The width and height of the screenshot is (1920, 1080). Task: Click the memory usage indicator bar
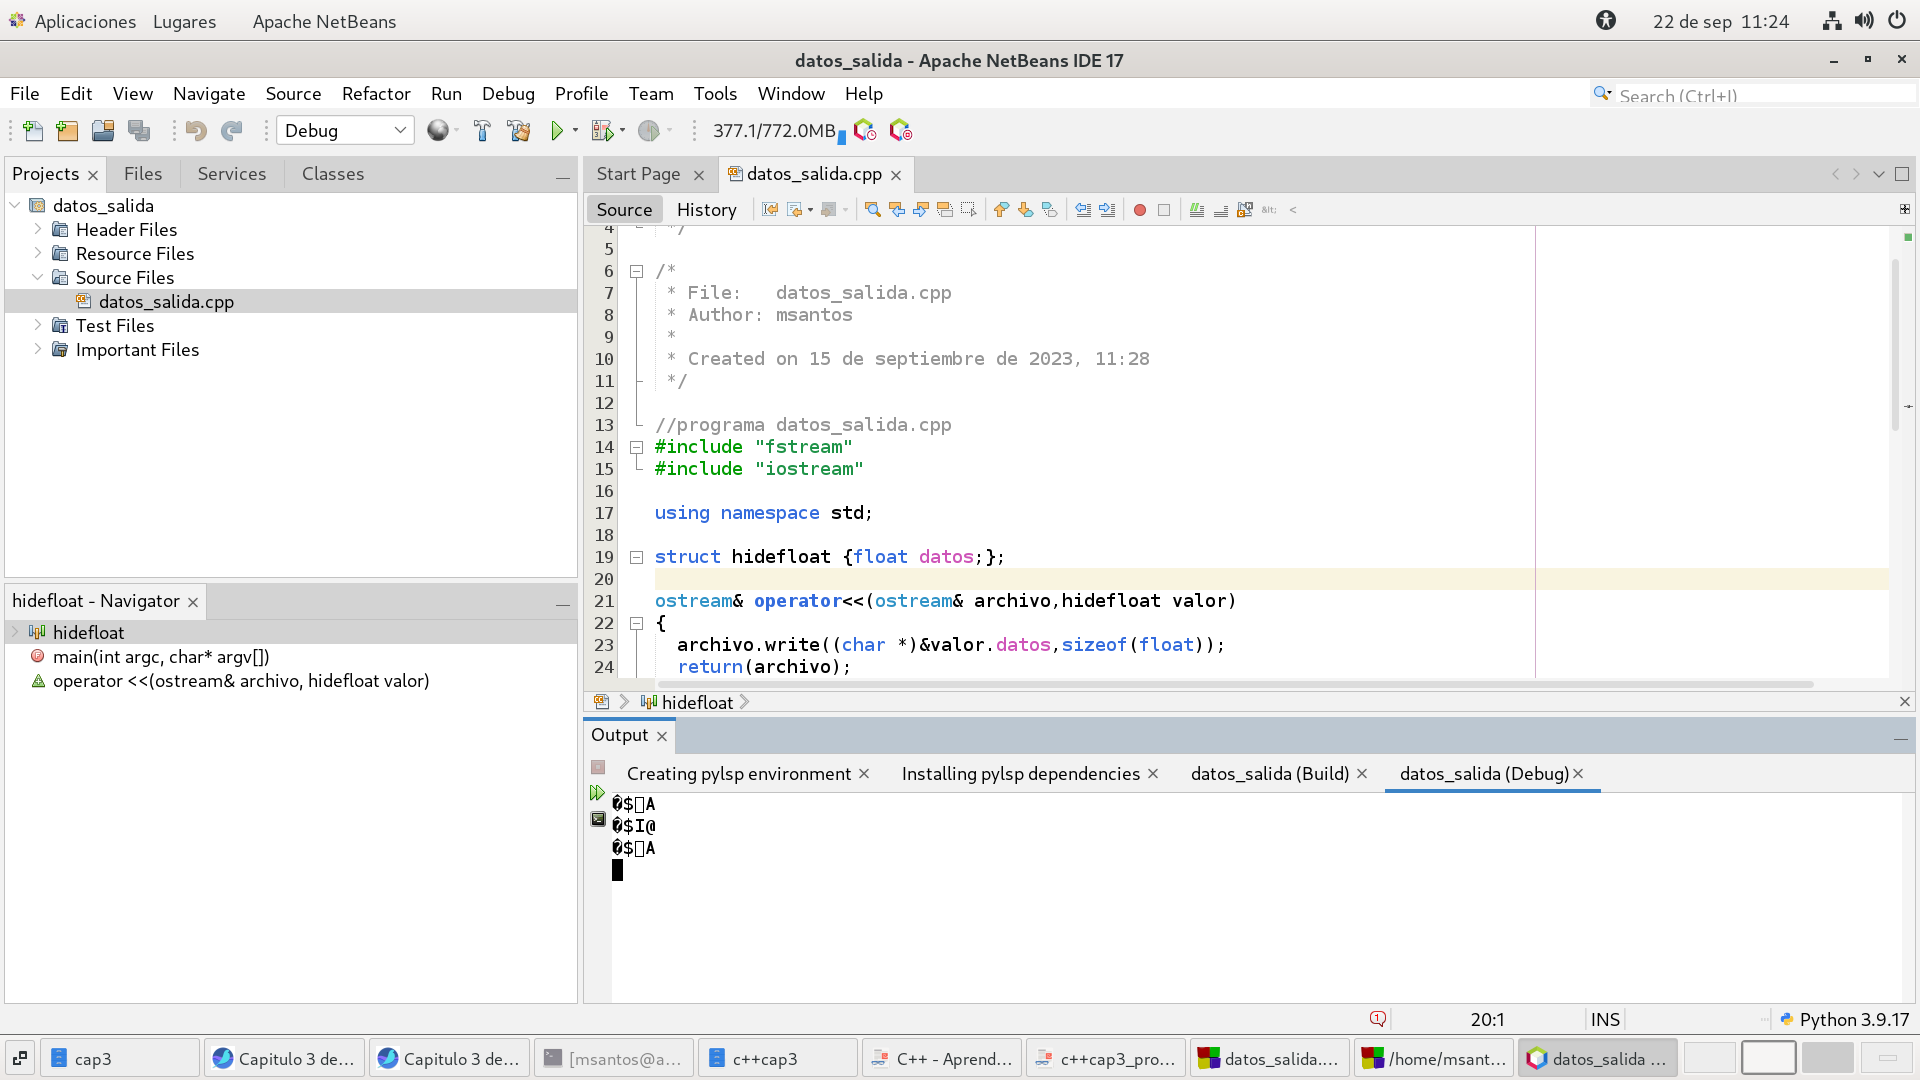774,131
